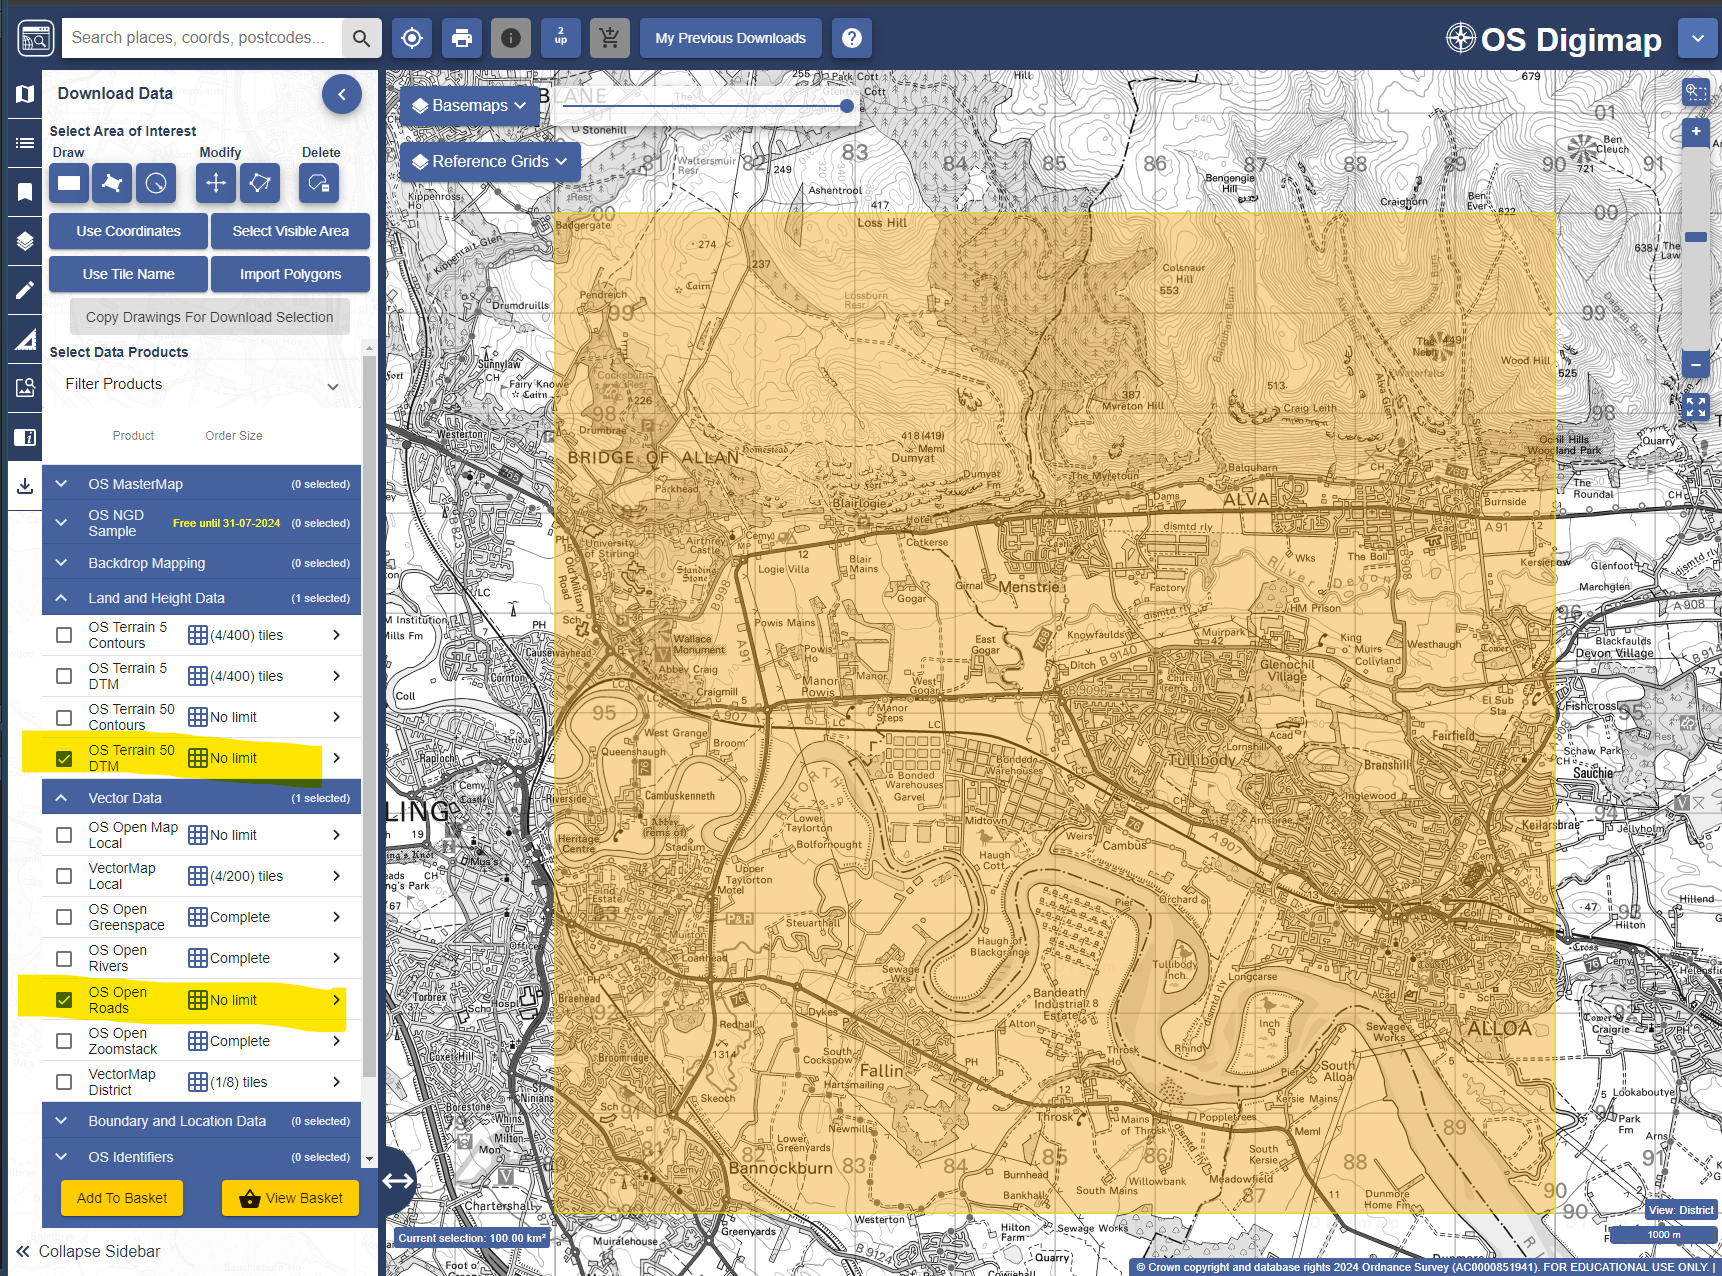The height and width of the screenshot is (1276, 1722).
Task: Expand the Backdrop Mapping section
Action: (x=201, y=563)
